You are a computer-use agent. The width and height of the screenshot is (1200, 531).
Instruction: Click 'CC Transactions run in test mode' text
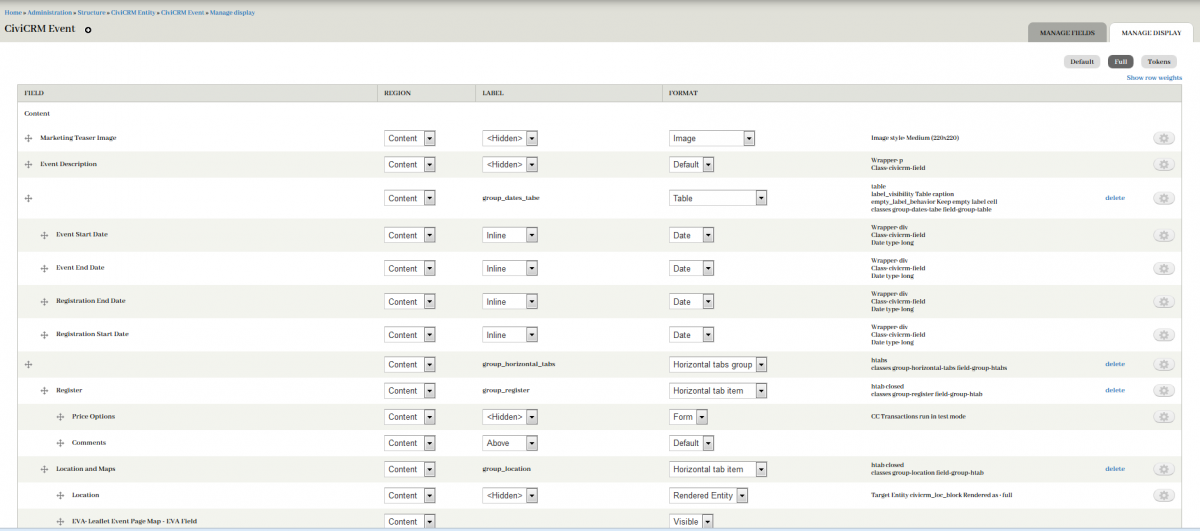pos(919,416)
